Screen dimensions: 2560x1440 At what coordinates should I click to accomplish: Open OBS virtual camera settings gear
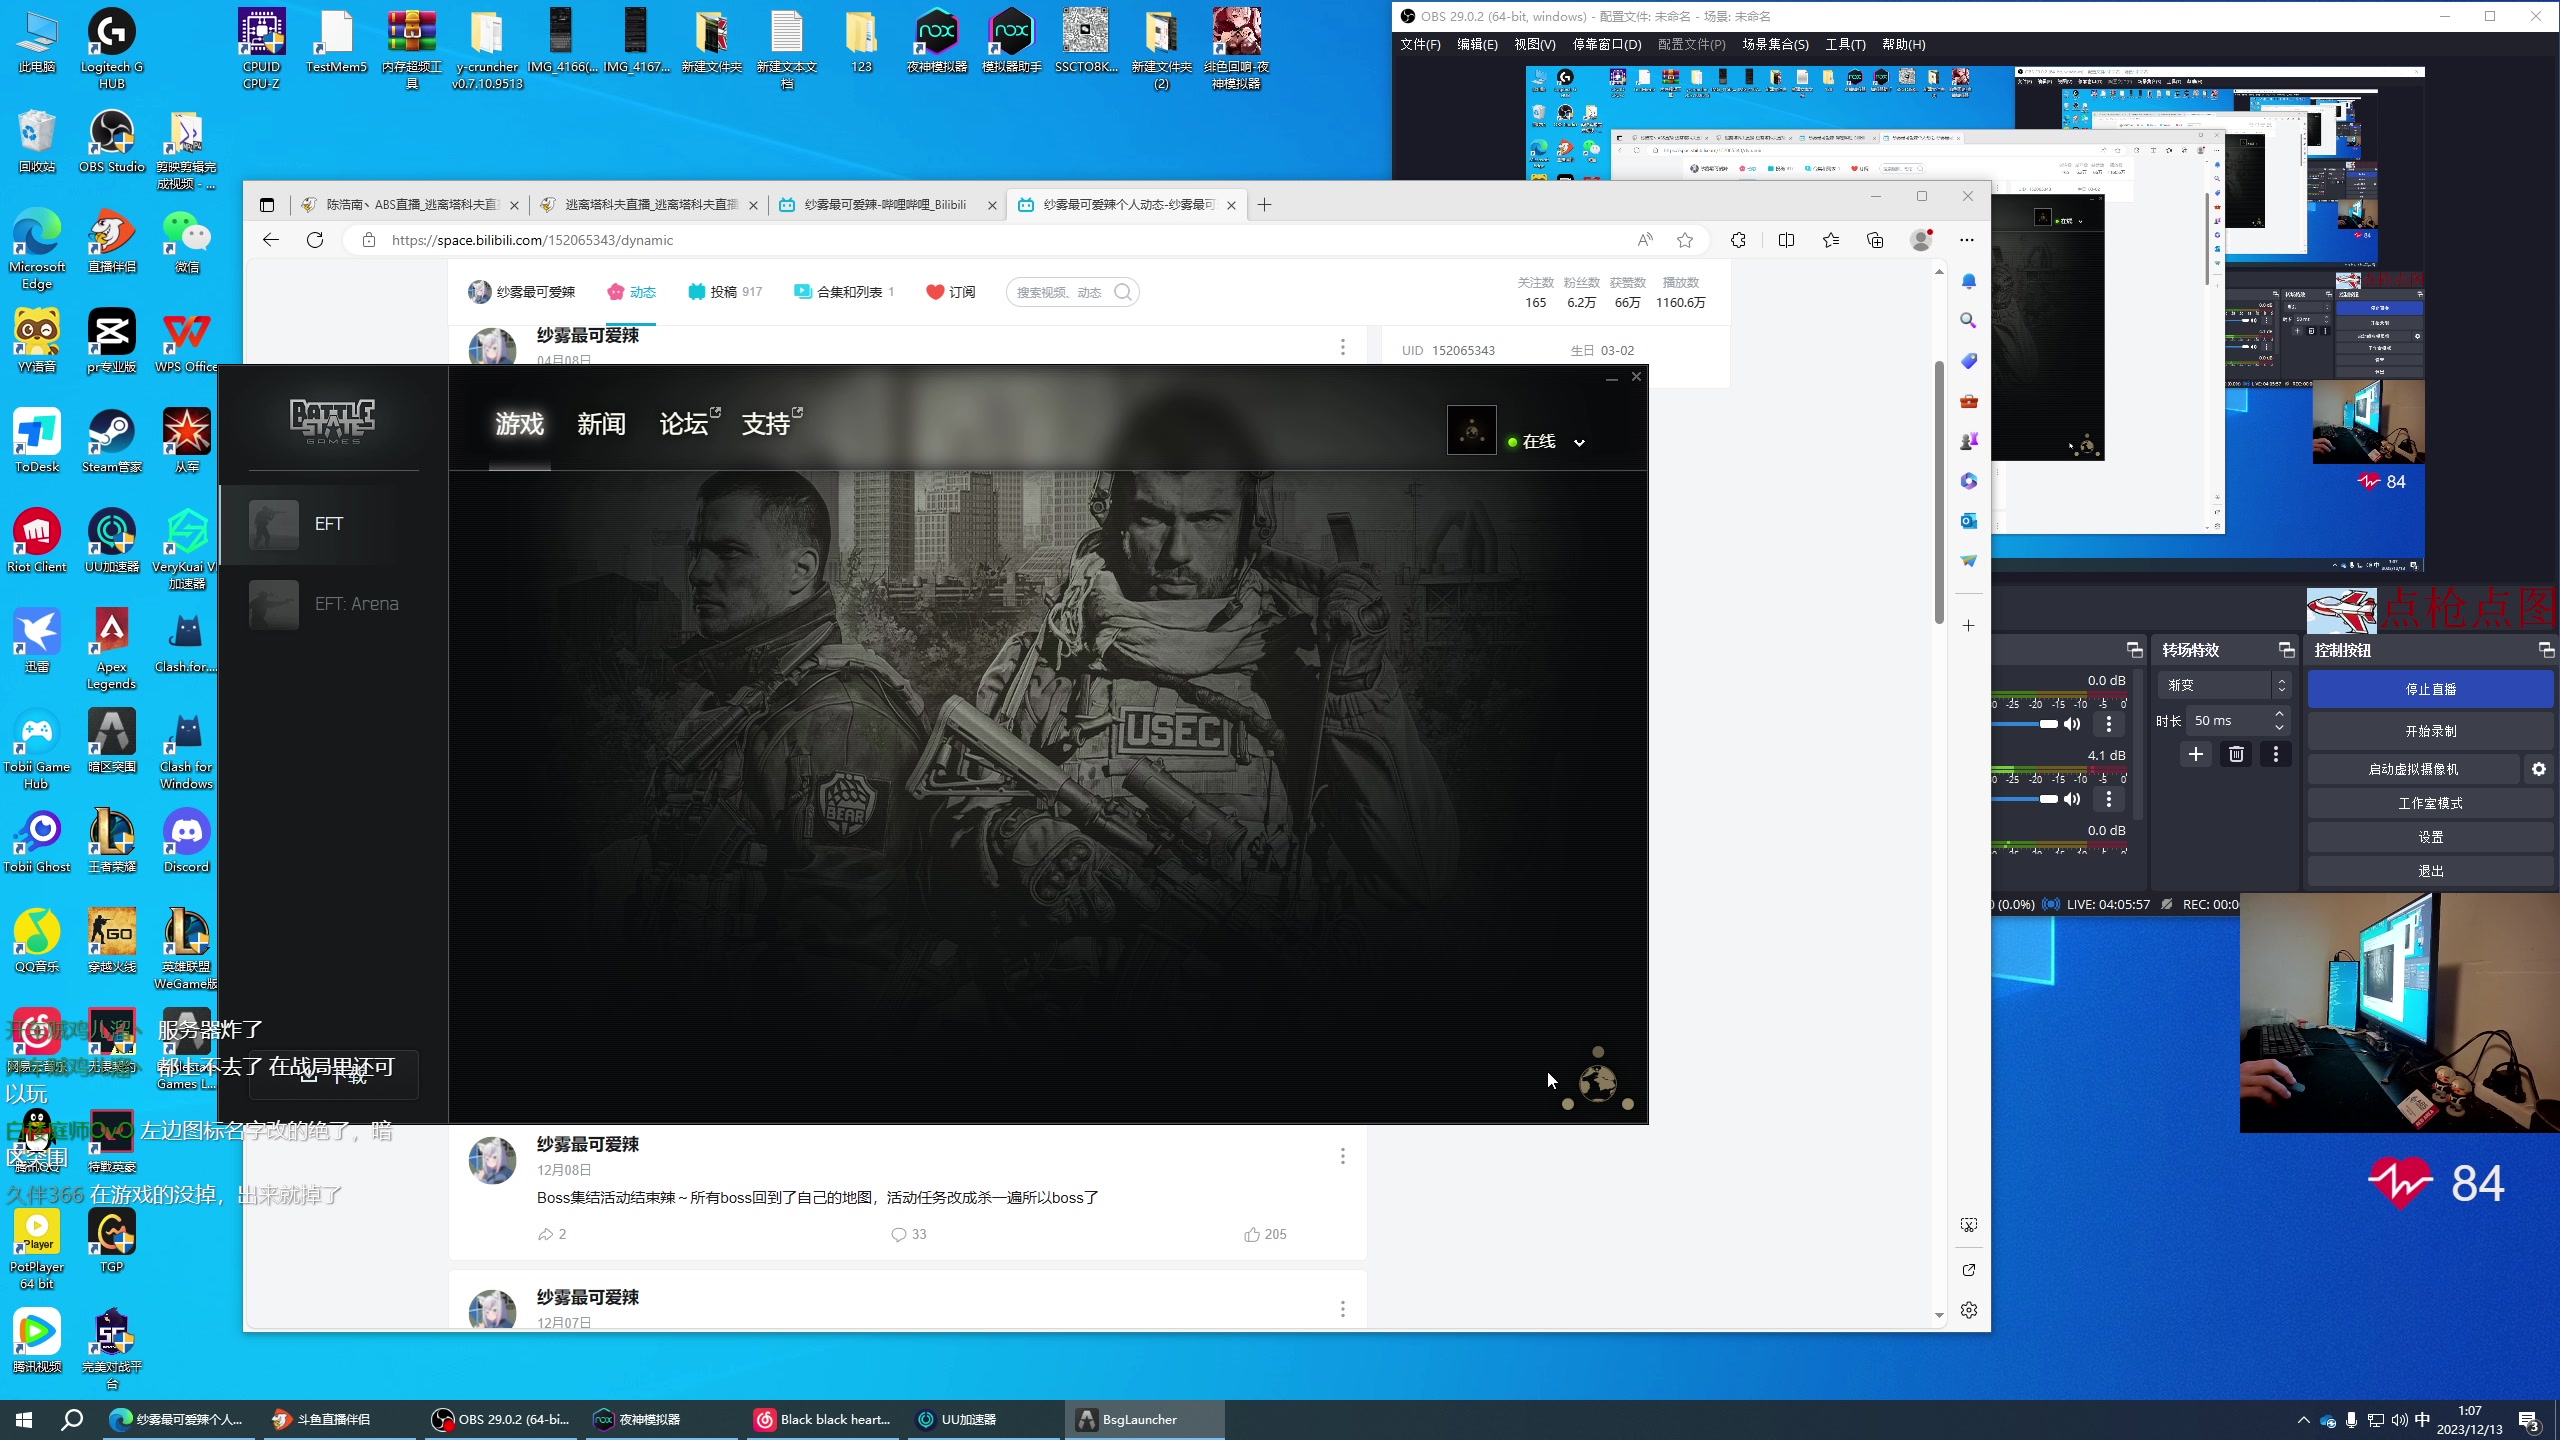(x=2538, y=769)
